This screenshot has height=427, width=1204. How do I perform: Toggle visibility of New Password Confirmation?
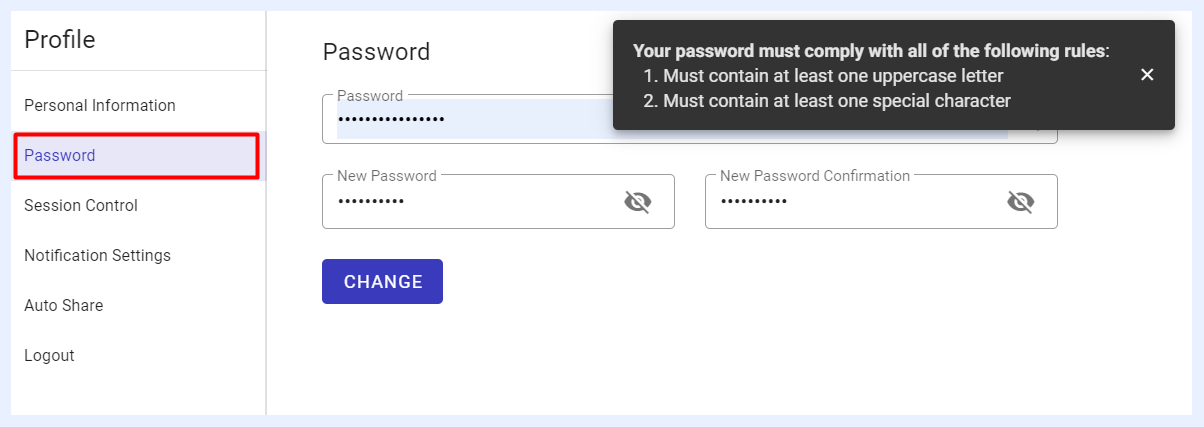(1020, 202)
